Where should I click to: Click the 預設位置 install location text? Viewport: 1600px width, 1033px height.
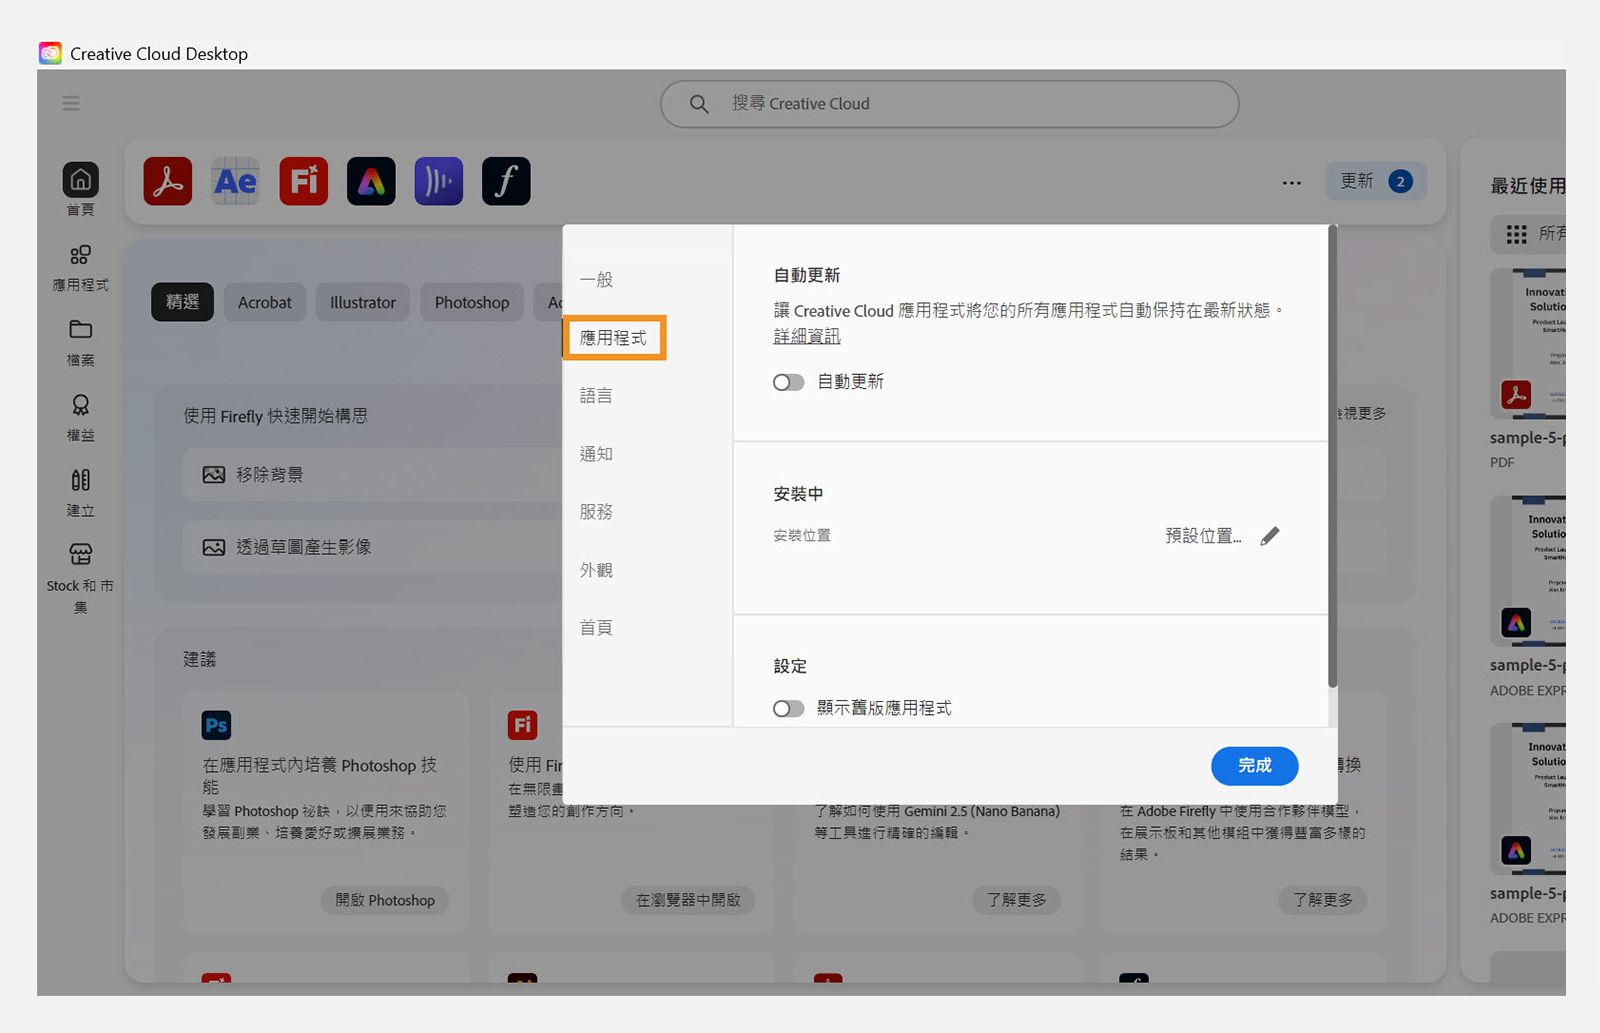(x=1203, y=536)
